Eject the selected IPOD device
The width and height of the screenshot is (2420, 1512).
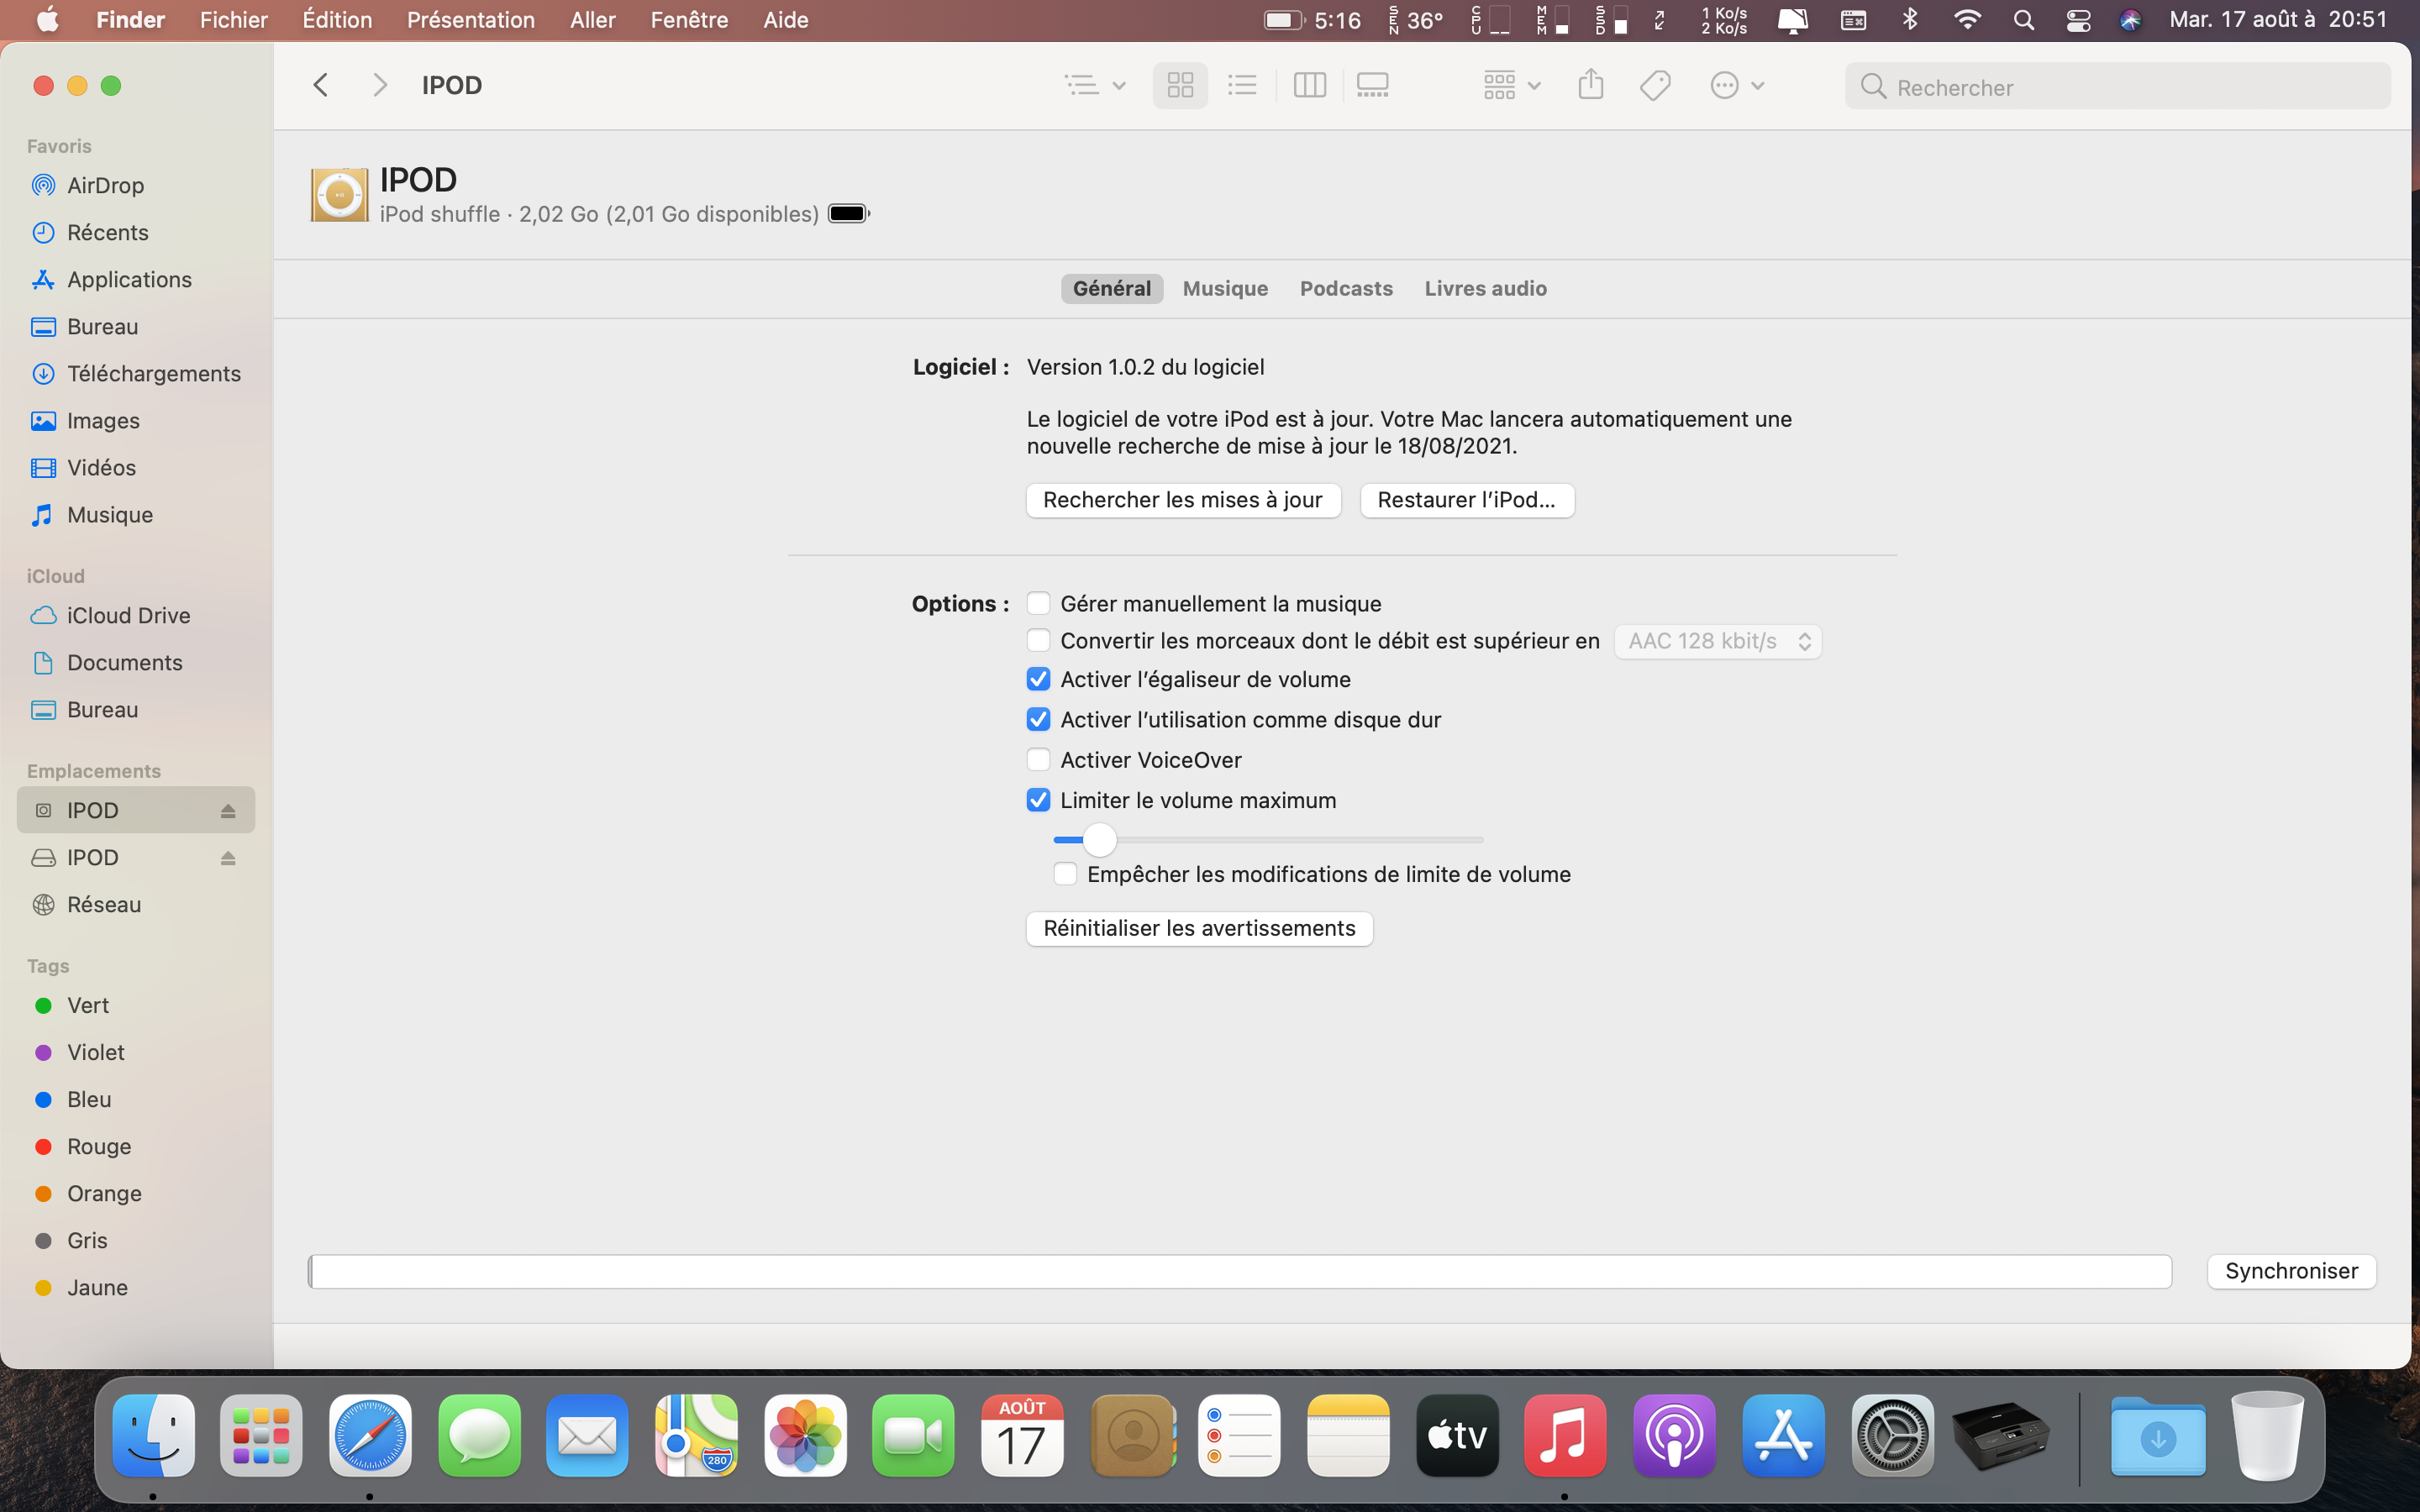(228, 811)
